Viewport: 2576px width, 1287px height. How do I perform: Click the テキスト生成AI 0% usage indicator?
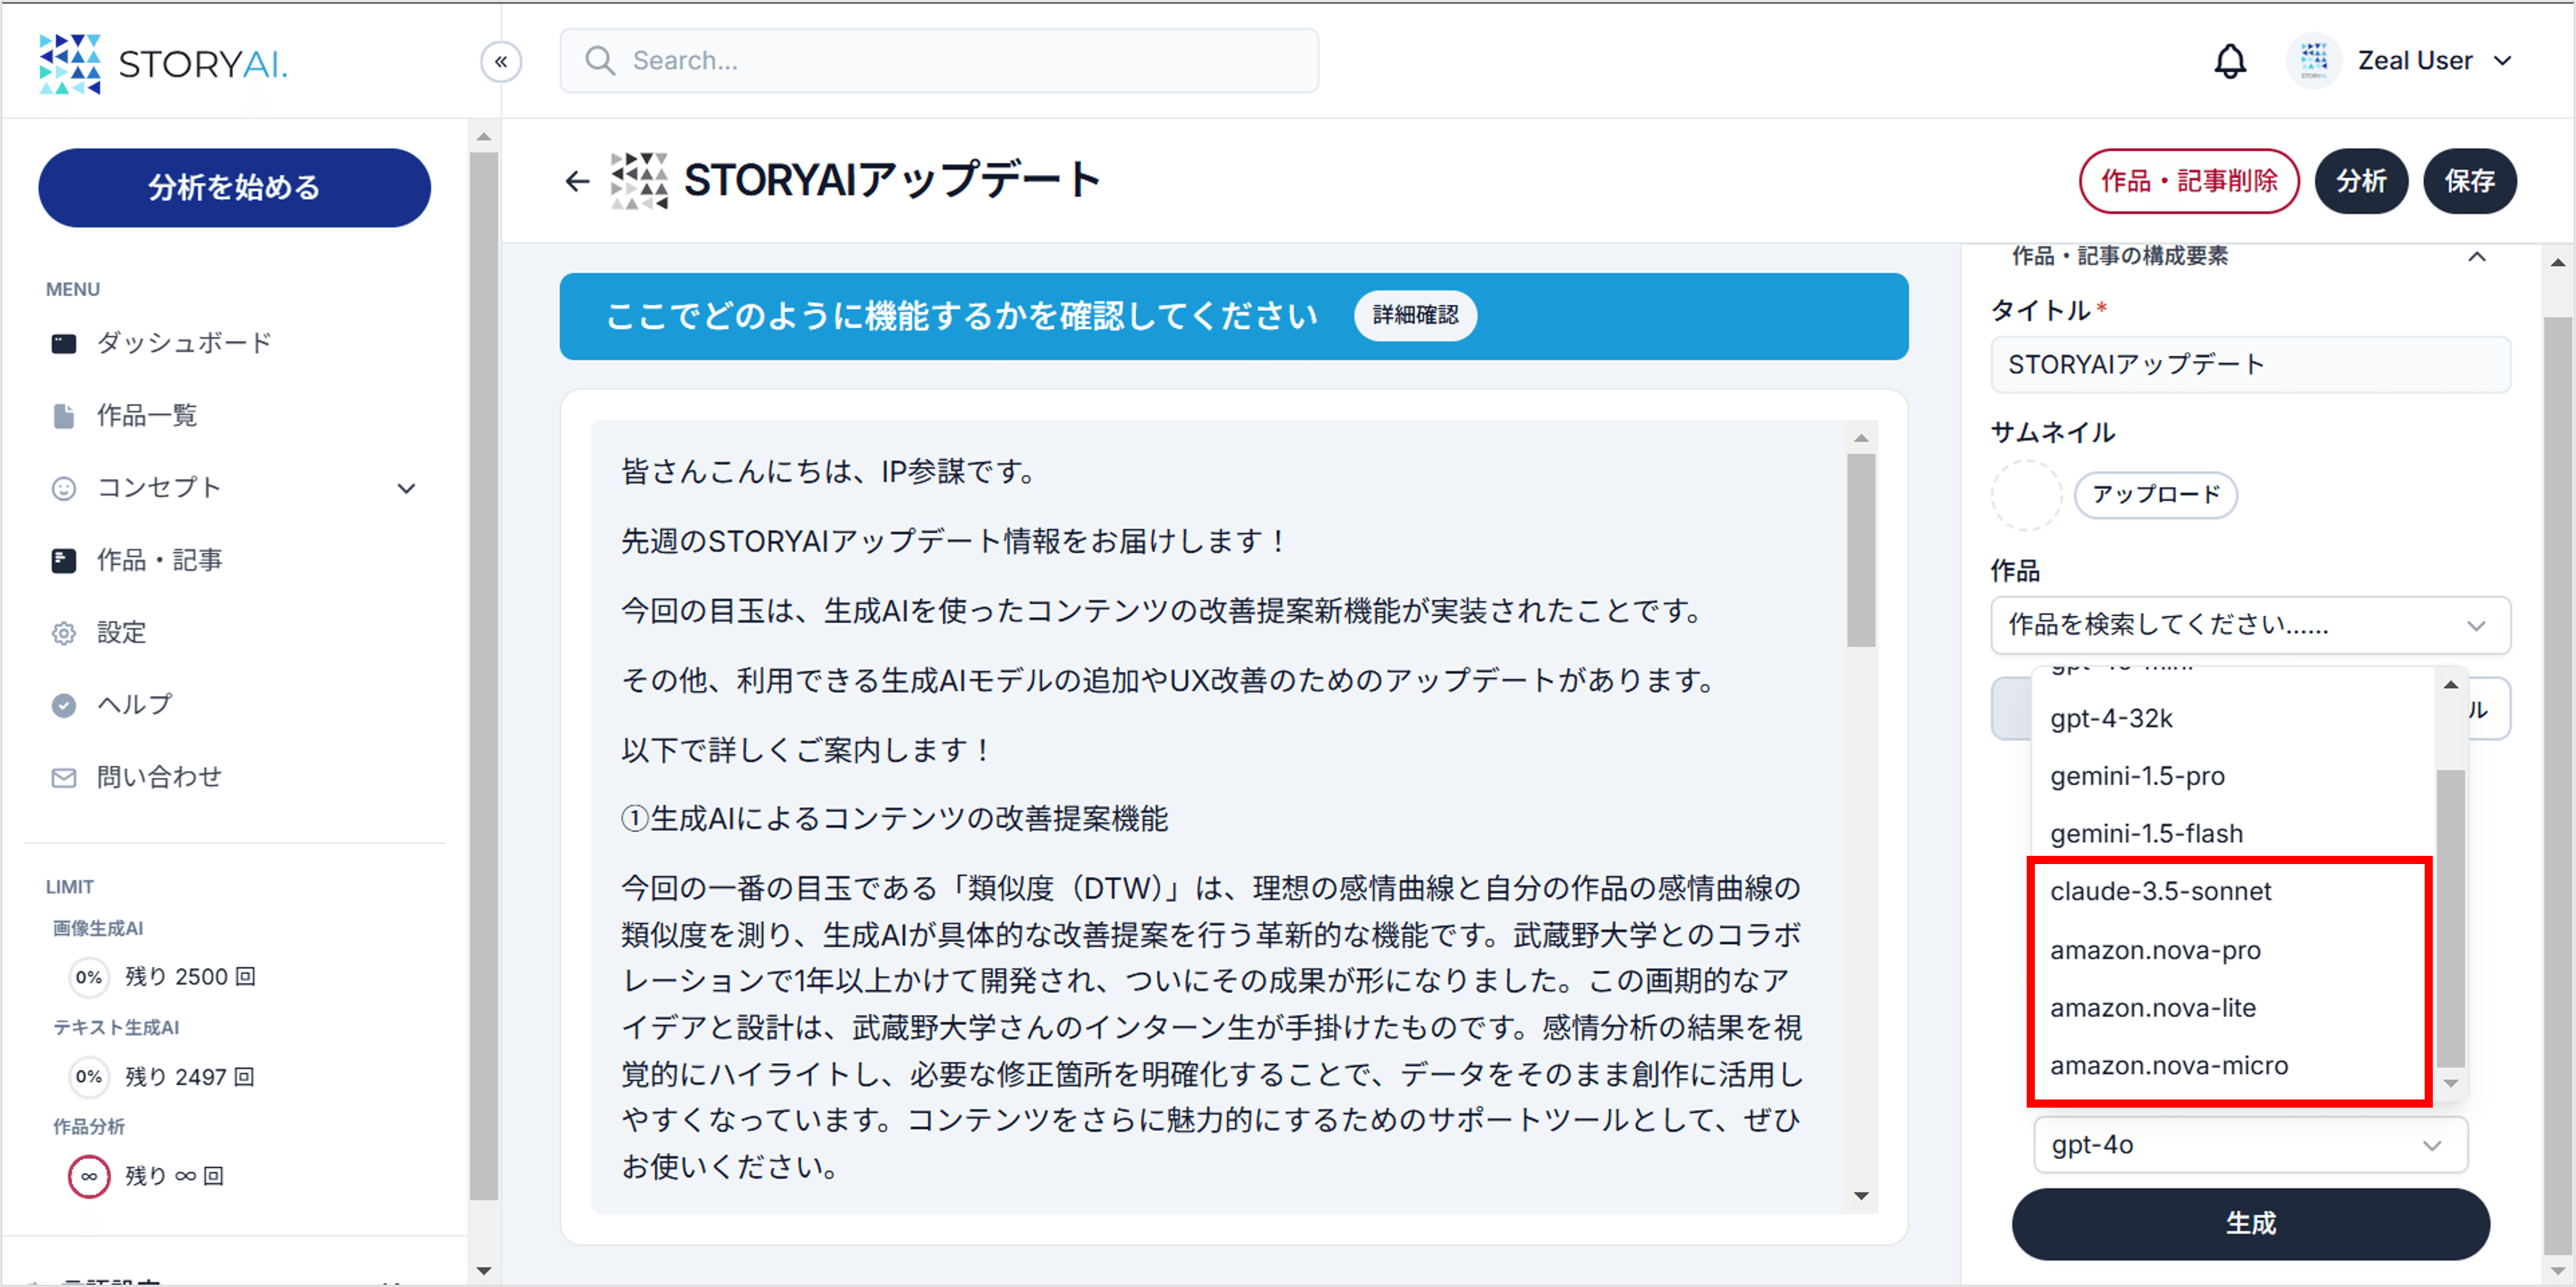89,1077
